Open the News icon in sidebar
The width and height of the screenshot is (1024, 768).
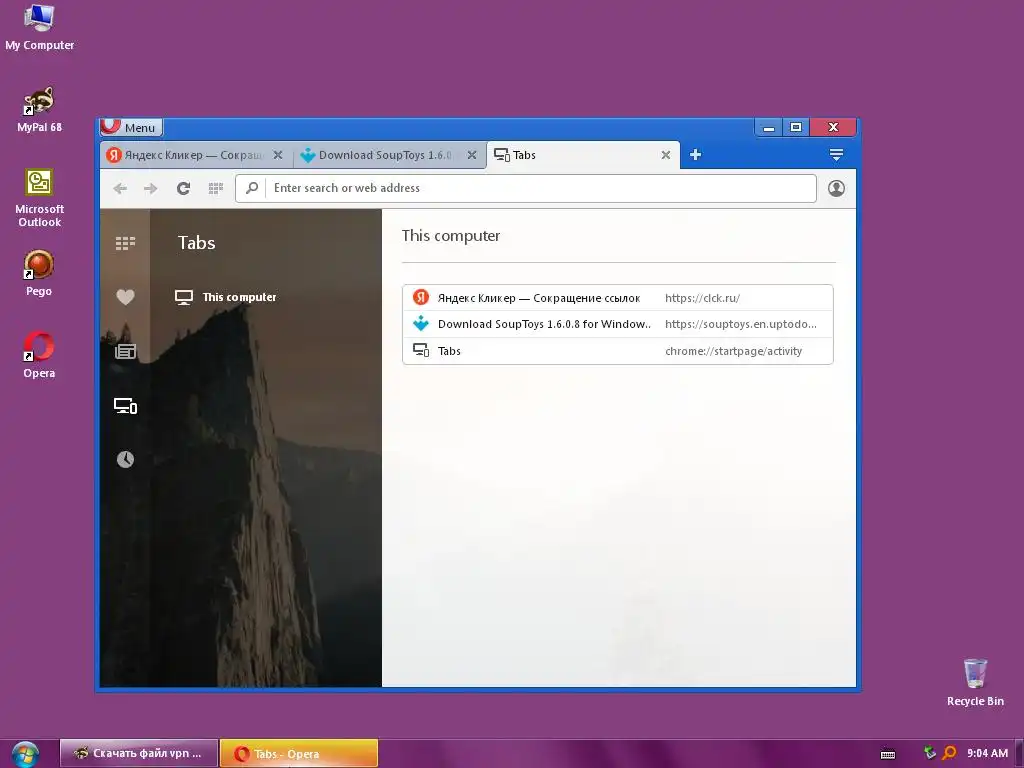[125, 351]
